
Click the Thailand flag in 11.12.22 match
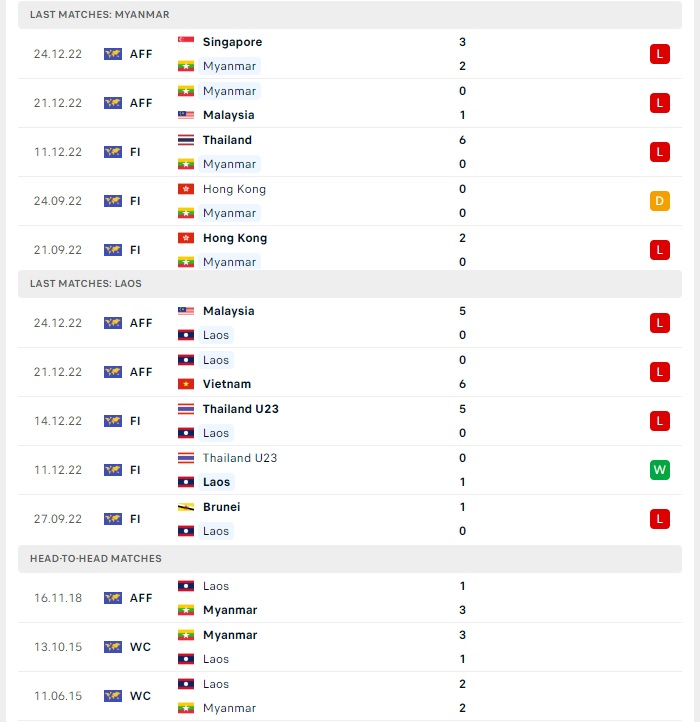coord(186,140)
